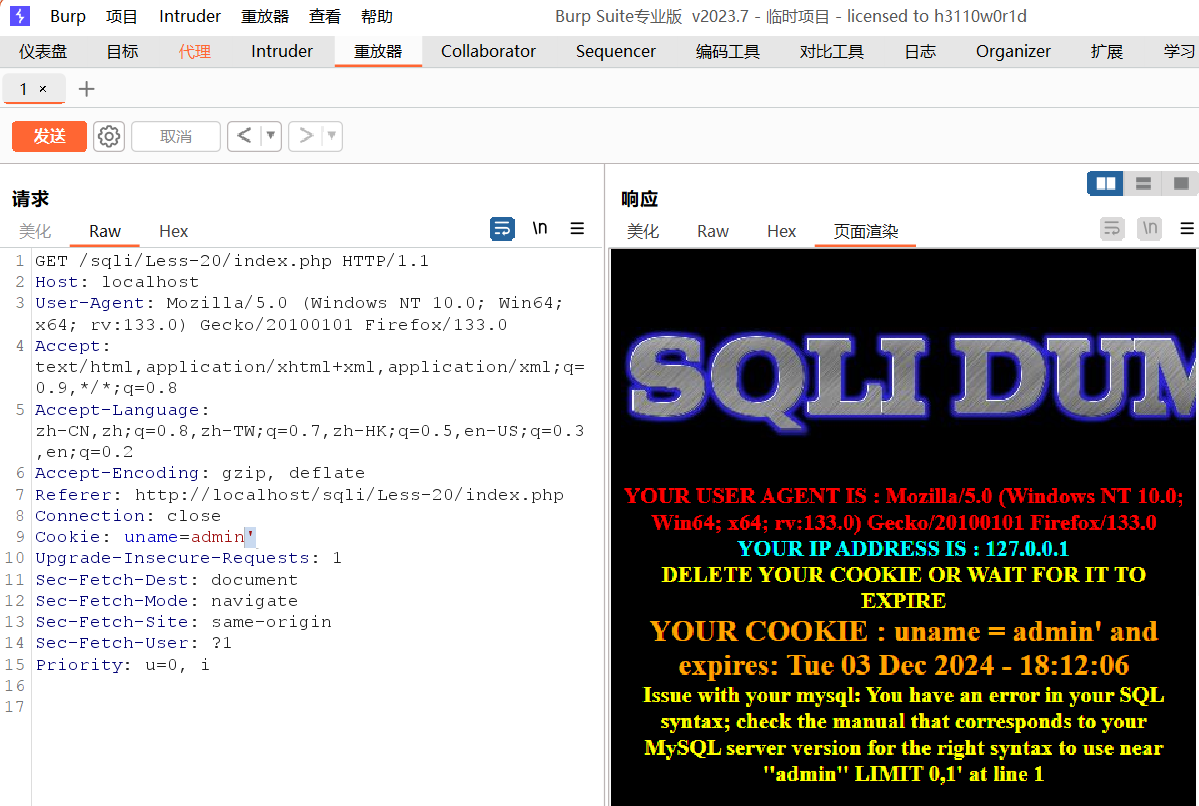Image resolution: width=1199 pixels, height=806 pixels.
Task: Click Upgrade-Insecure-Requests header line
Action: tap(188, 558)
